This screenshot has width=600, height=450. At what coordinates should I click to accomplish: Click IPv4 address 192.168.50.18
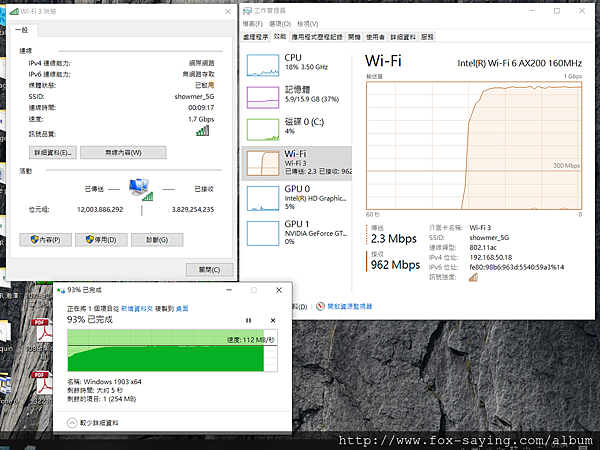491,257
